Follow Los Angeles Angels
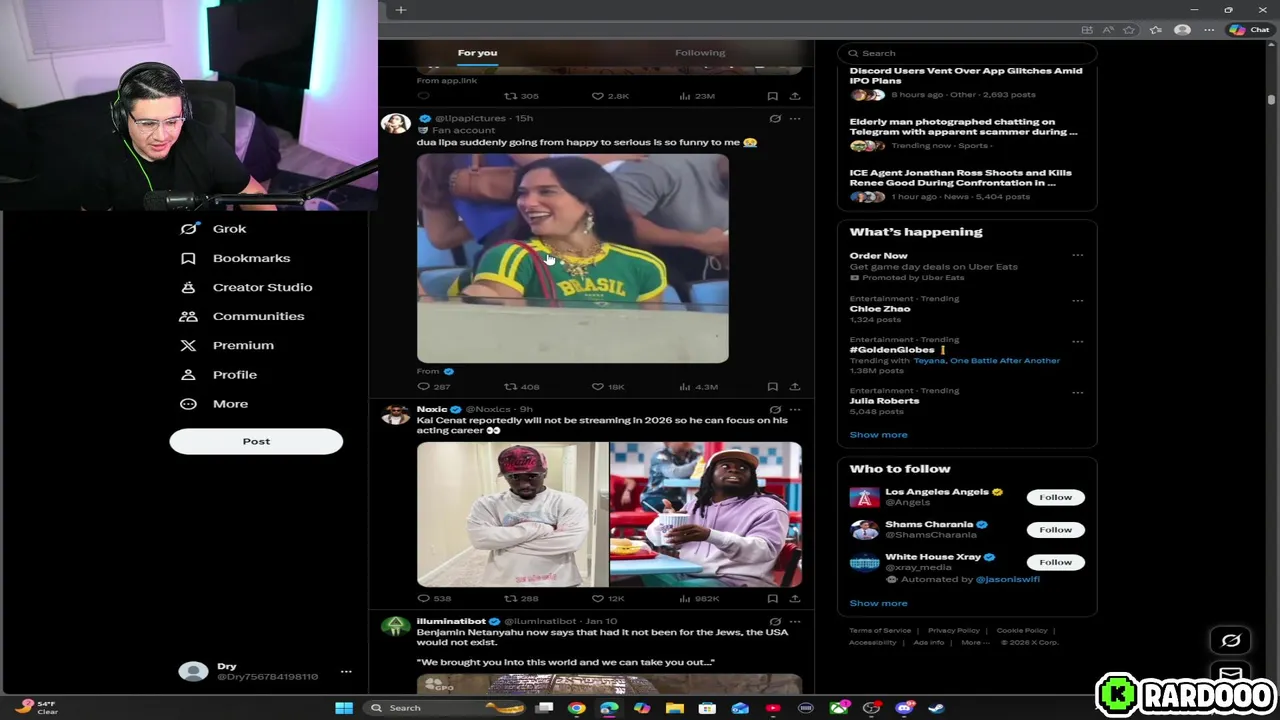 1055,497
